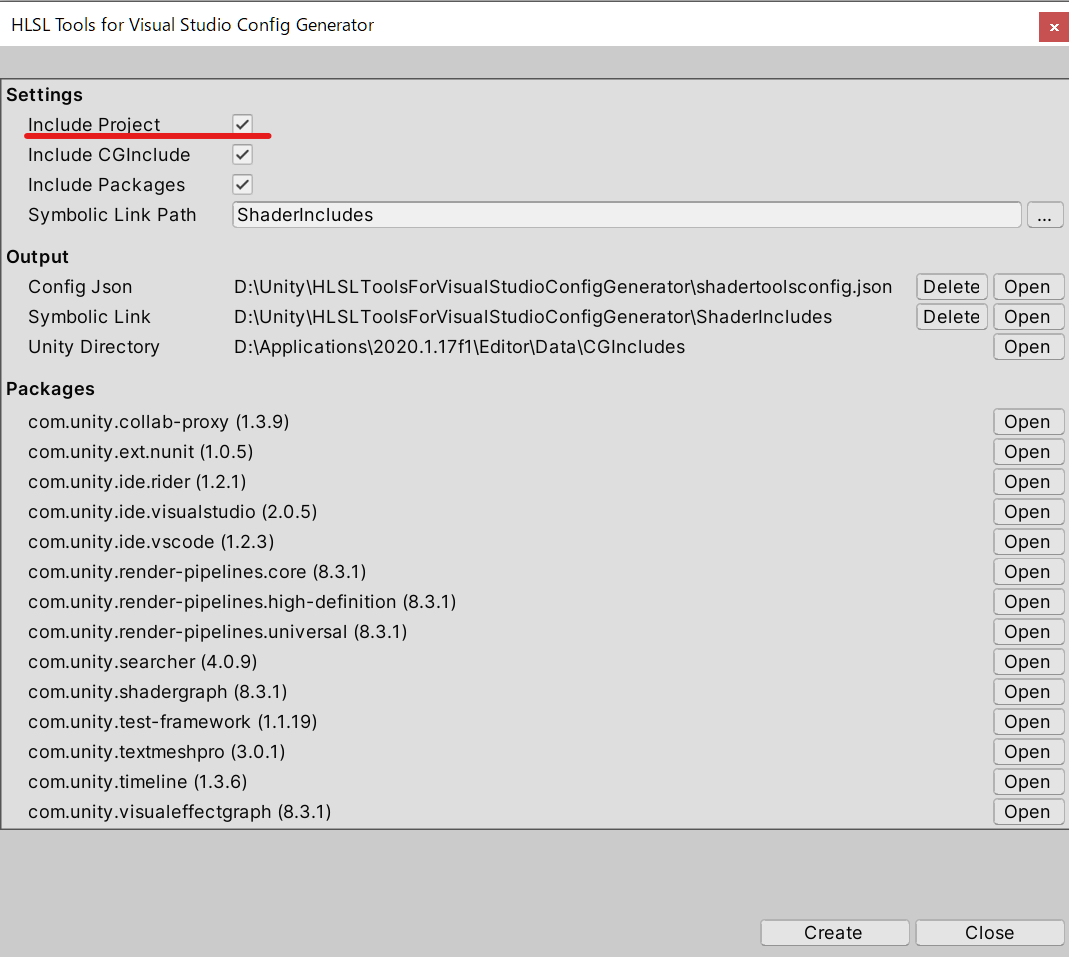Click the Config Json label
Image resolution: width=1069 pixels, height=957 pixels.
pyautogui.click(x=80, y=287)
